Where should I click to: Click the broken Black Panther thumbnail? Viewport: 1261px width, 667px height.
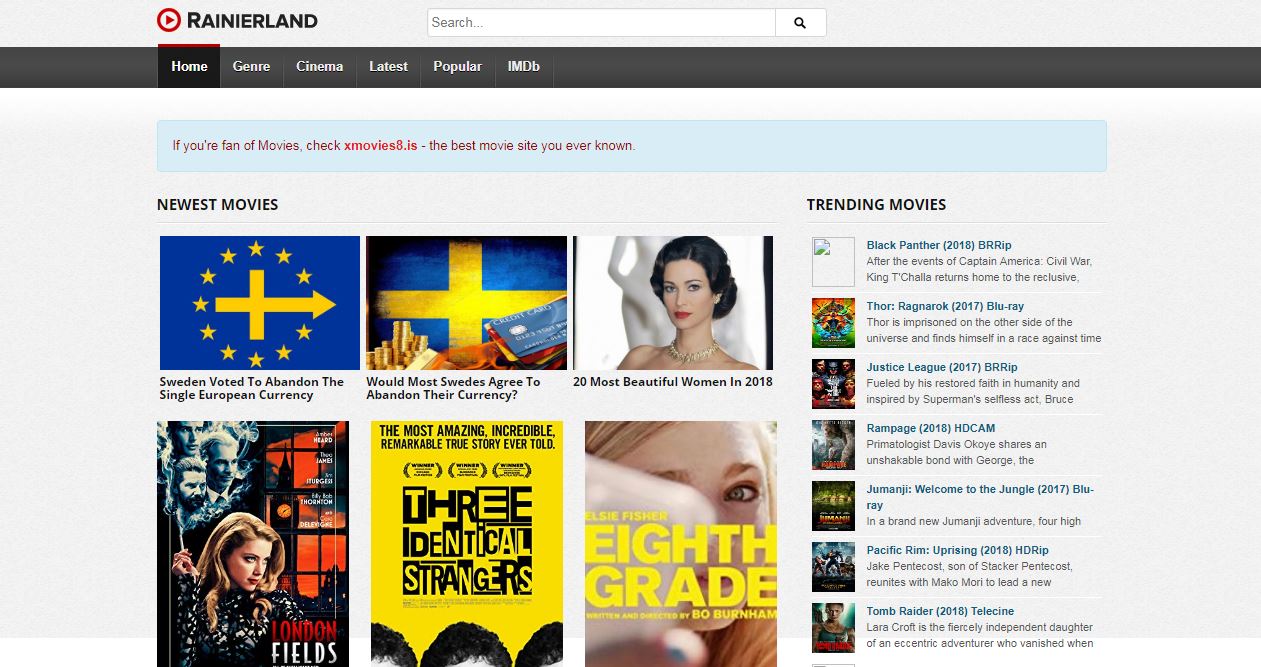[x=833, y=262]
